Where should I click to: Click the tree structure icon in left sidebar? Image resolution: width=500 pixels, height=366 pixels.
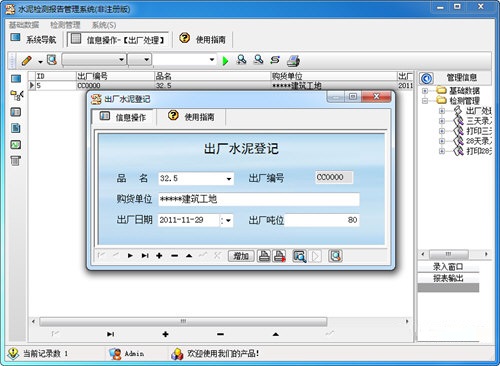[17, 95]
